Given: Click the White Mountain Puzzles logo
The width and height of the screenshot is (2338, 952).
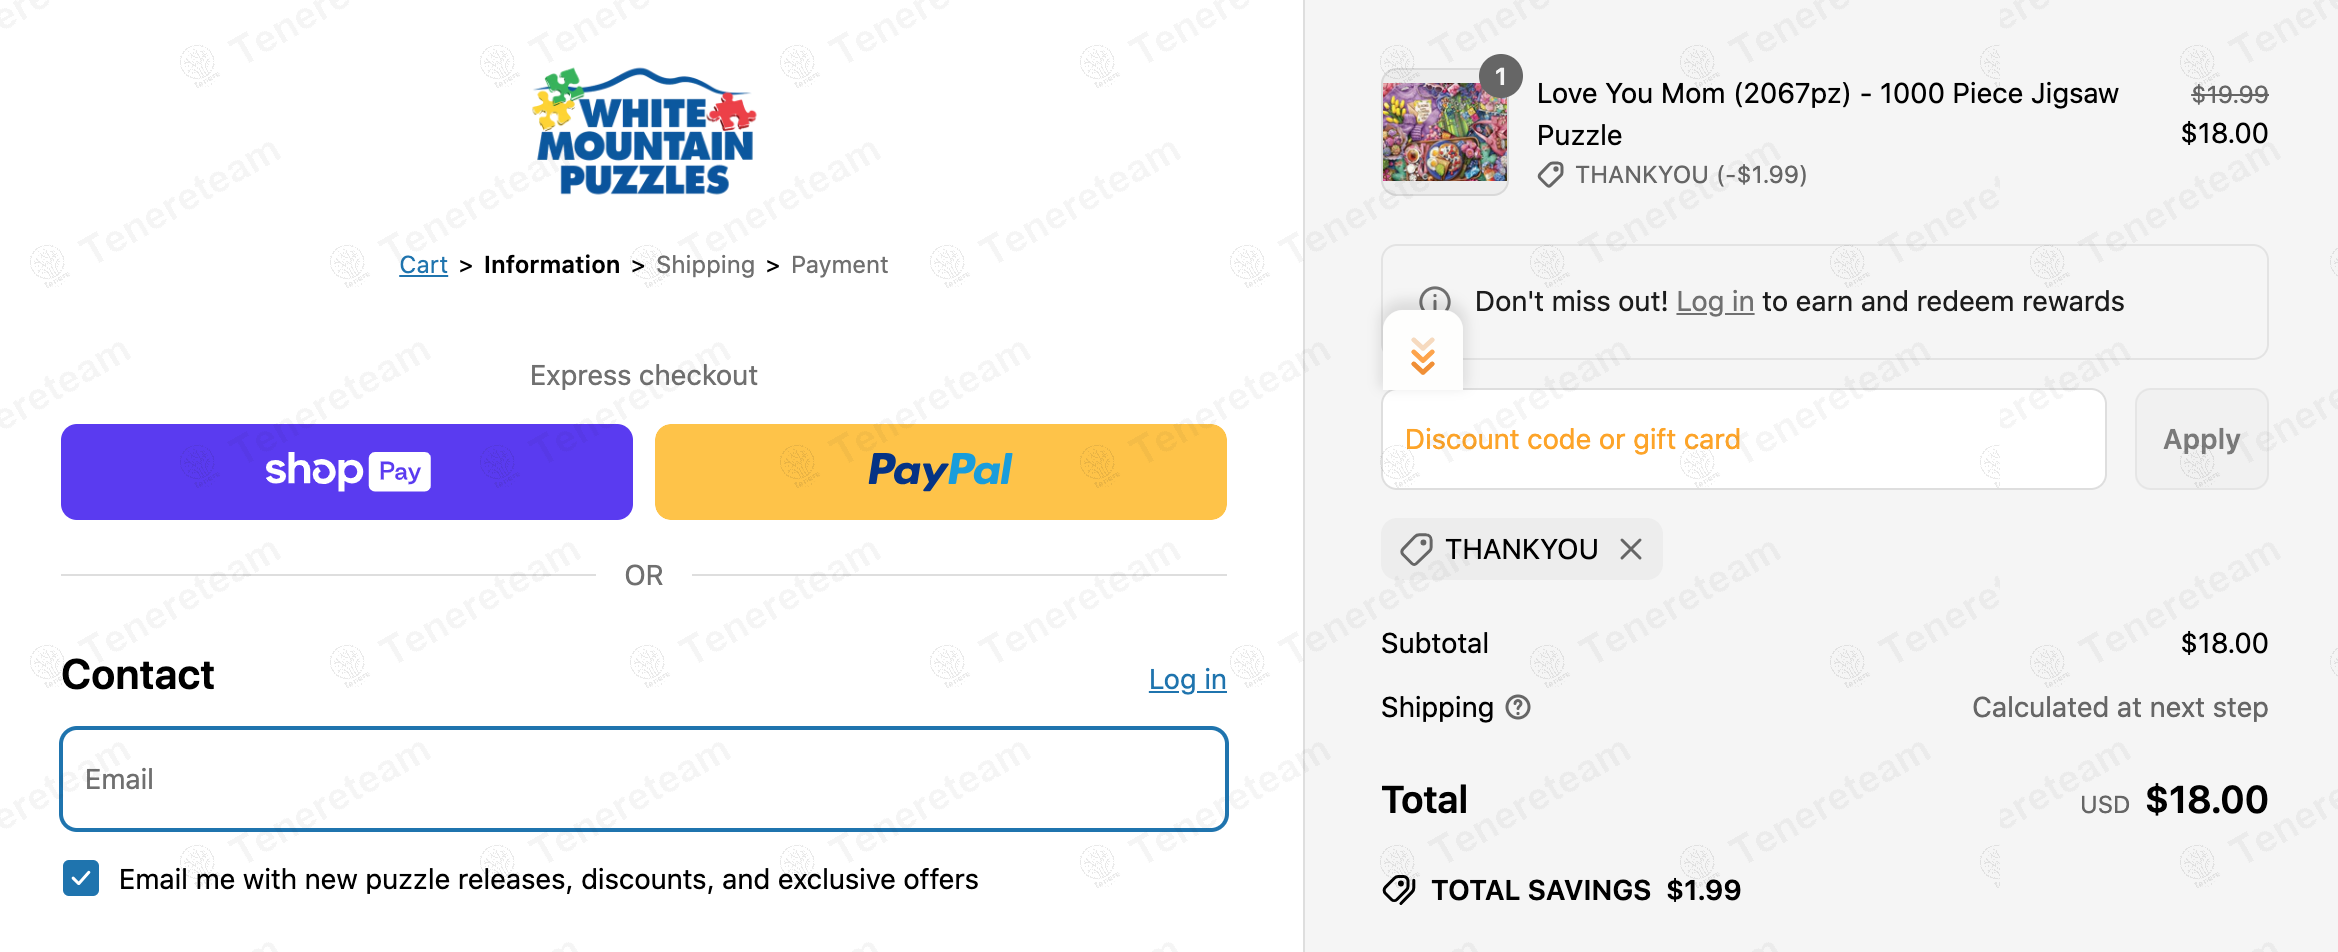Looking at the screenshot, I should coord(644,132).
